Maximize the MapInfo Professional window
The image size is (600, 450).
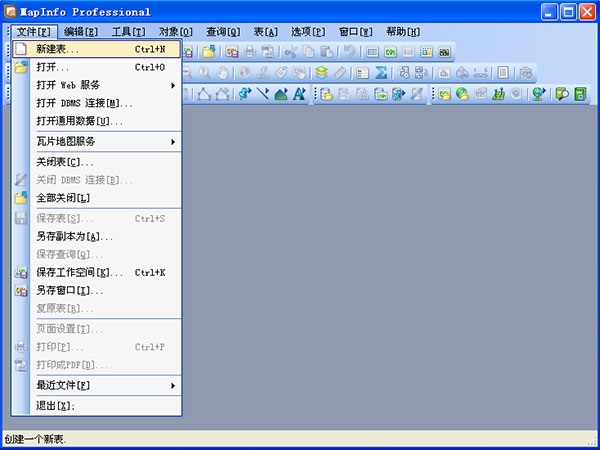coord(568,12)
